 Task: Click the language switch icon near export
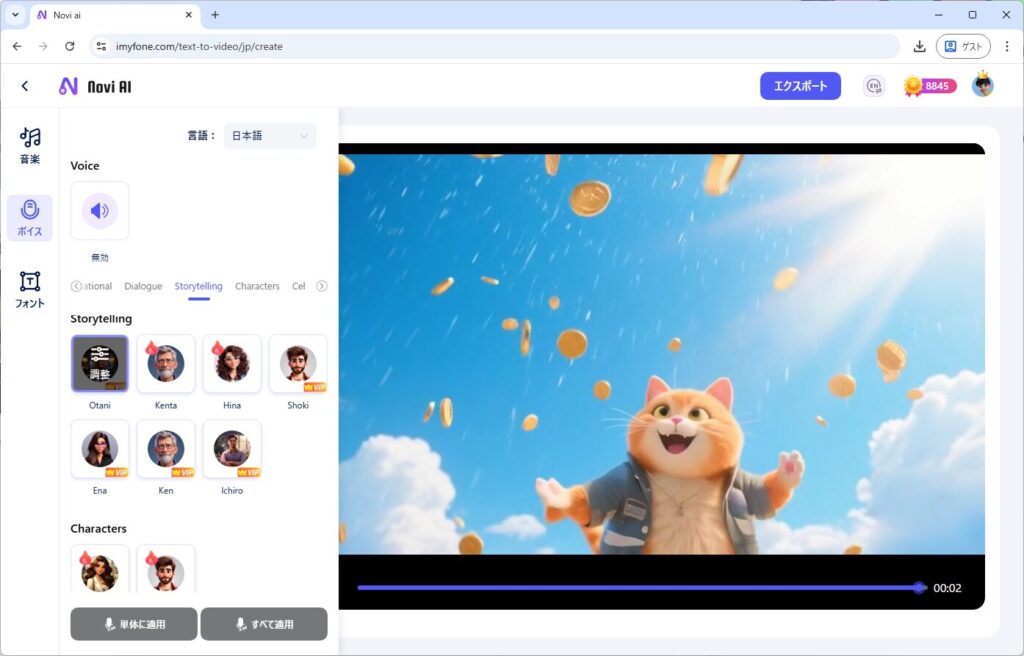pyautogui.click(x=874, y=86)
